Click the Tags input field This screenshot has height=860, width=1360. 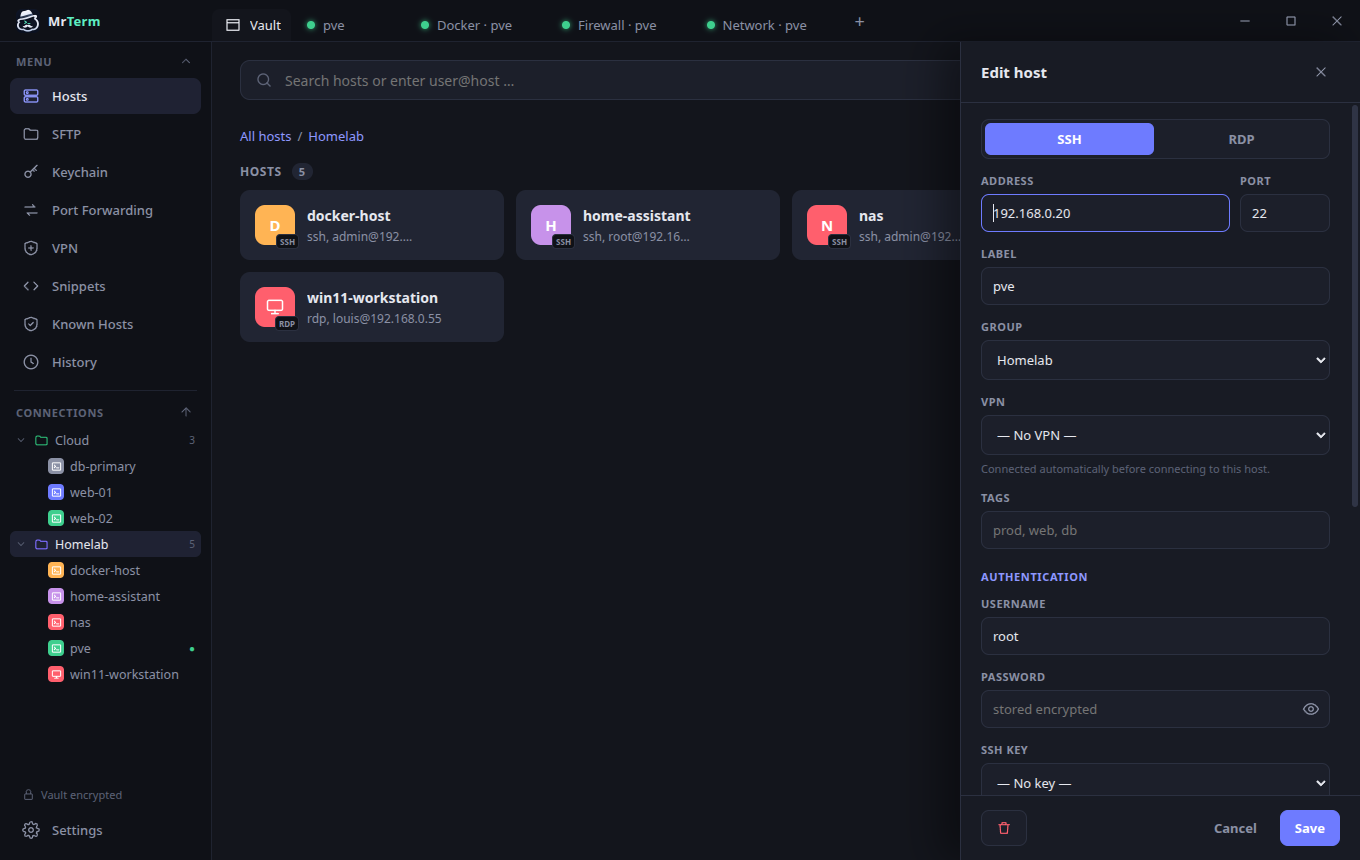pyautogui.click(x=1155, y=530)
